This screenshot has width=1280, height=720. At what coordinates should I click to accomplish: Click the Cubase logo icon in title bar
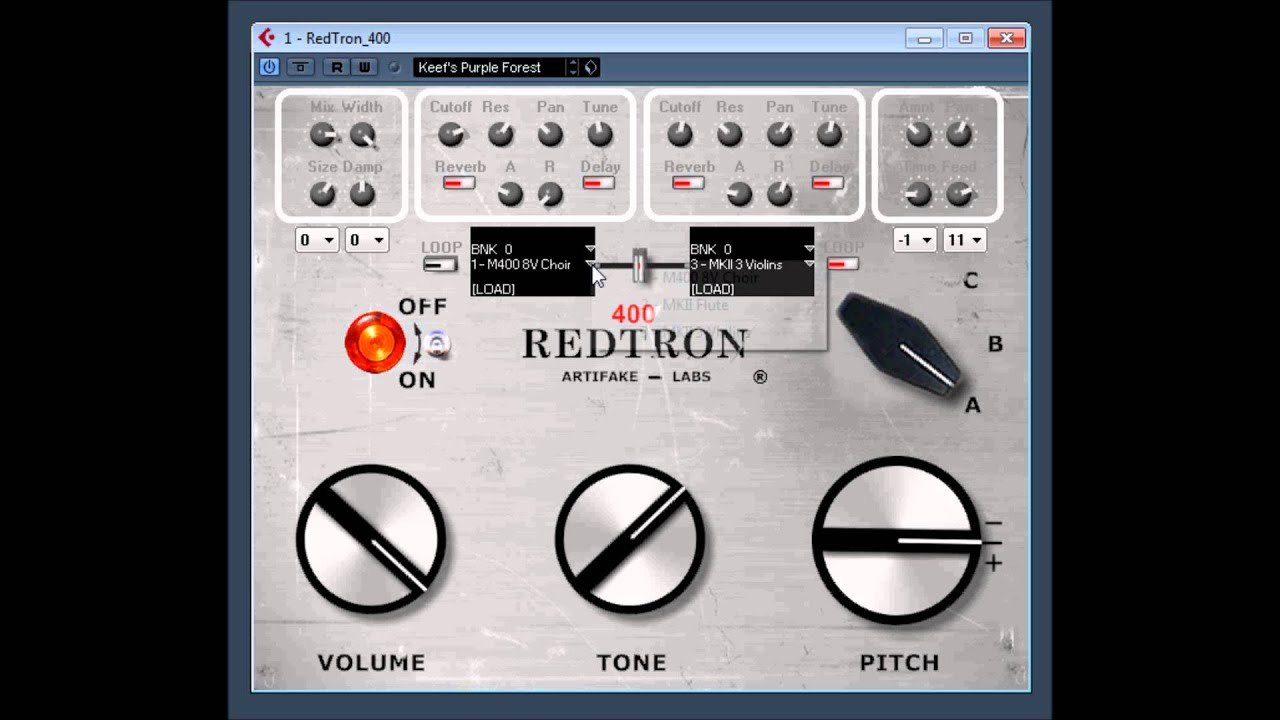[x=267, y=38]
